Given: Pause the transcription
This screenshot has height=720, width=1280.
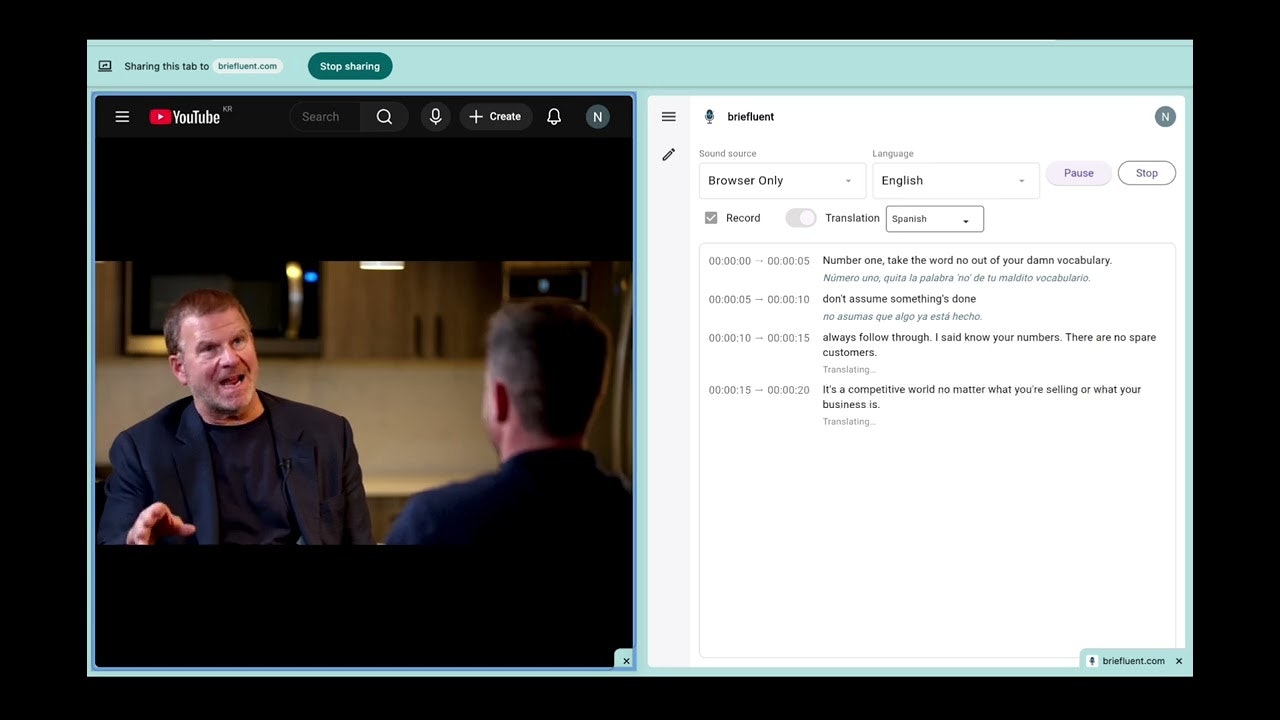Looking at the screenshot, I should (1078, 173).
